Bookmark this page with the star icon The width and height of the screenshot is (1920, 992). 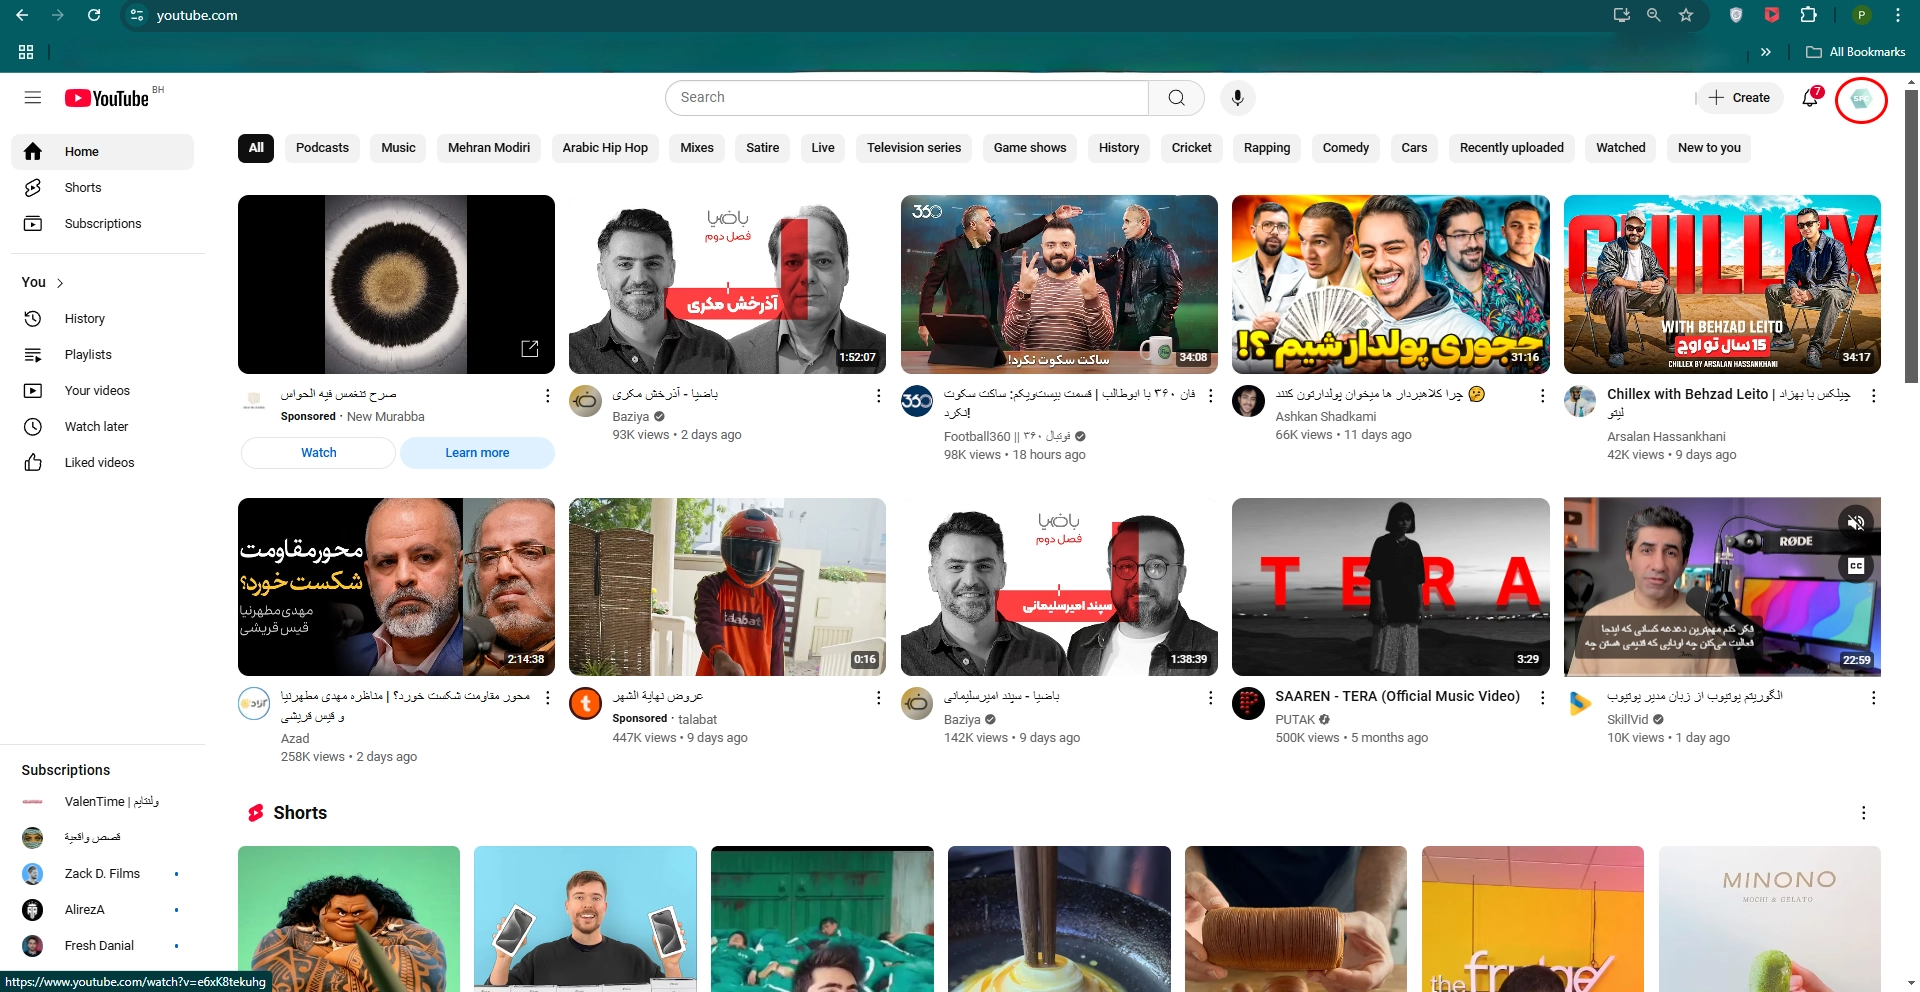(x=1686, y=15)
